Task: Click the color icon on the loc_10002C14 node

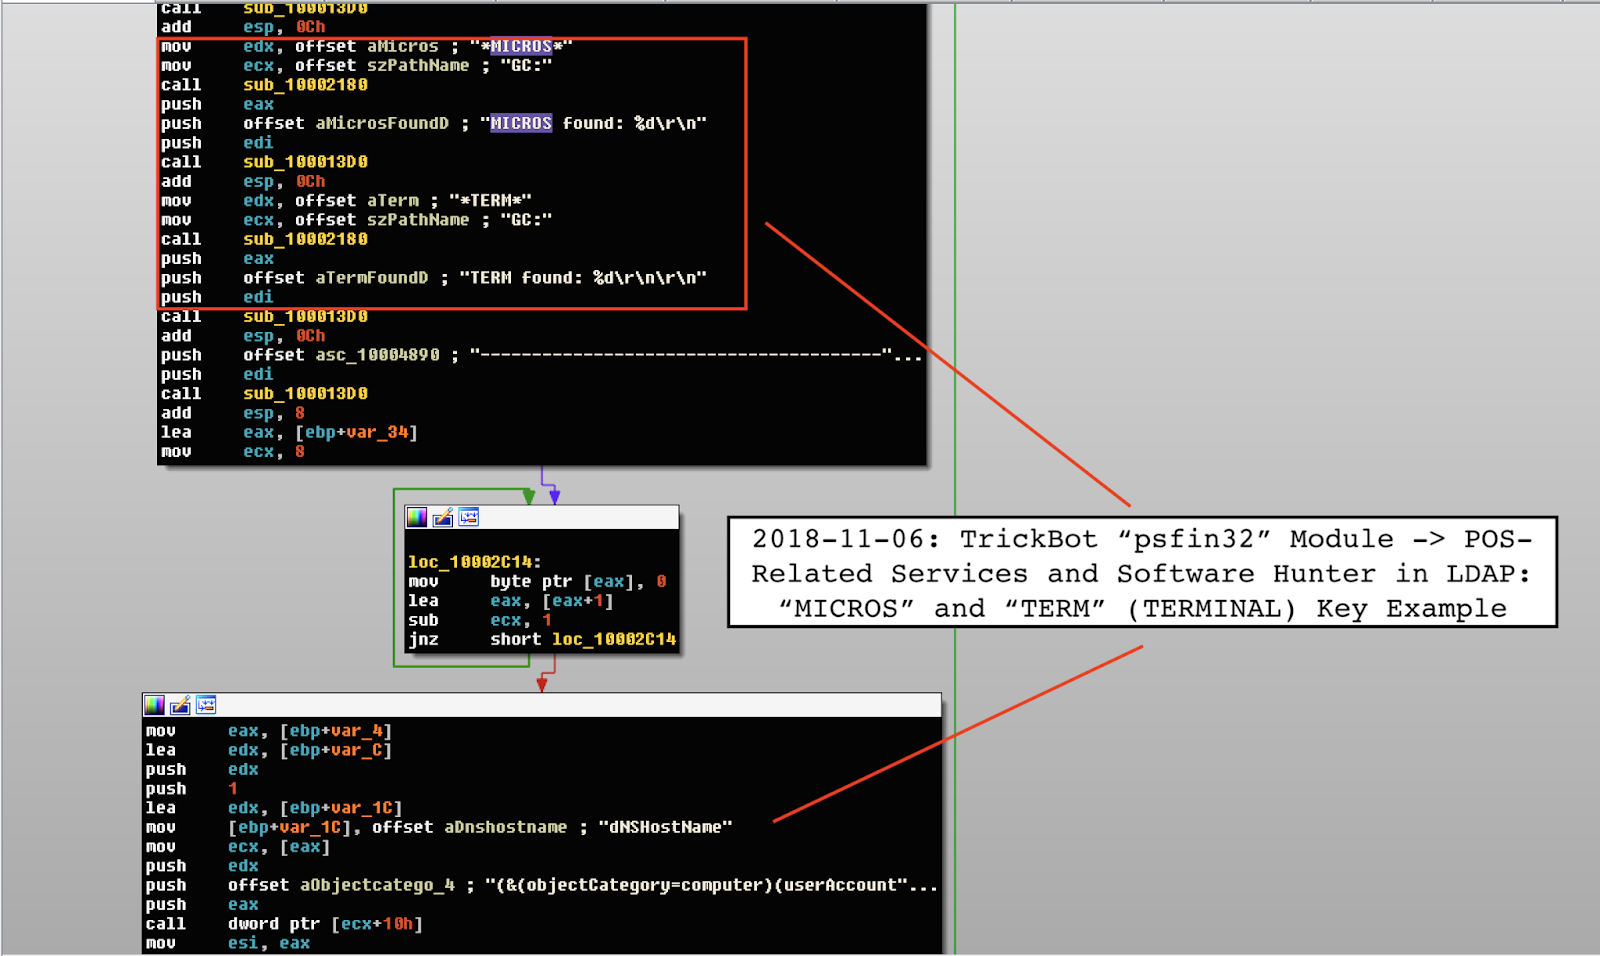Action: (417, 517)
